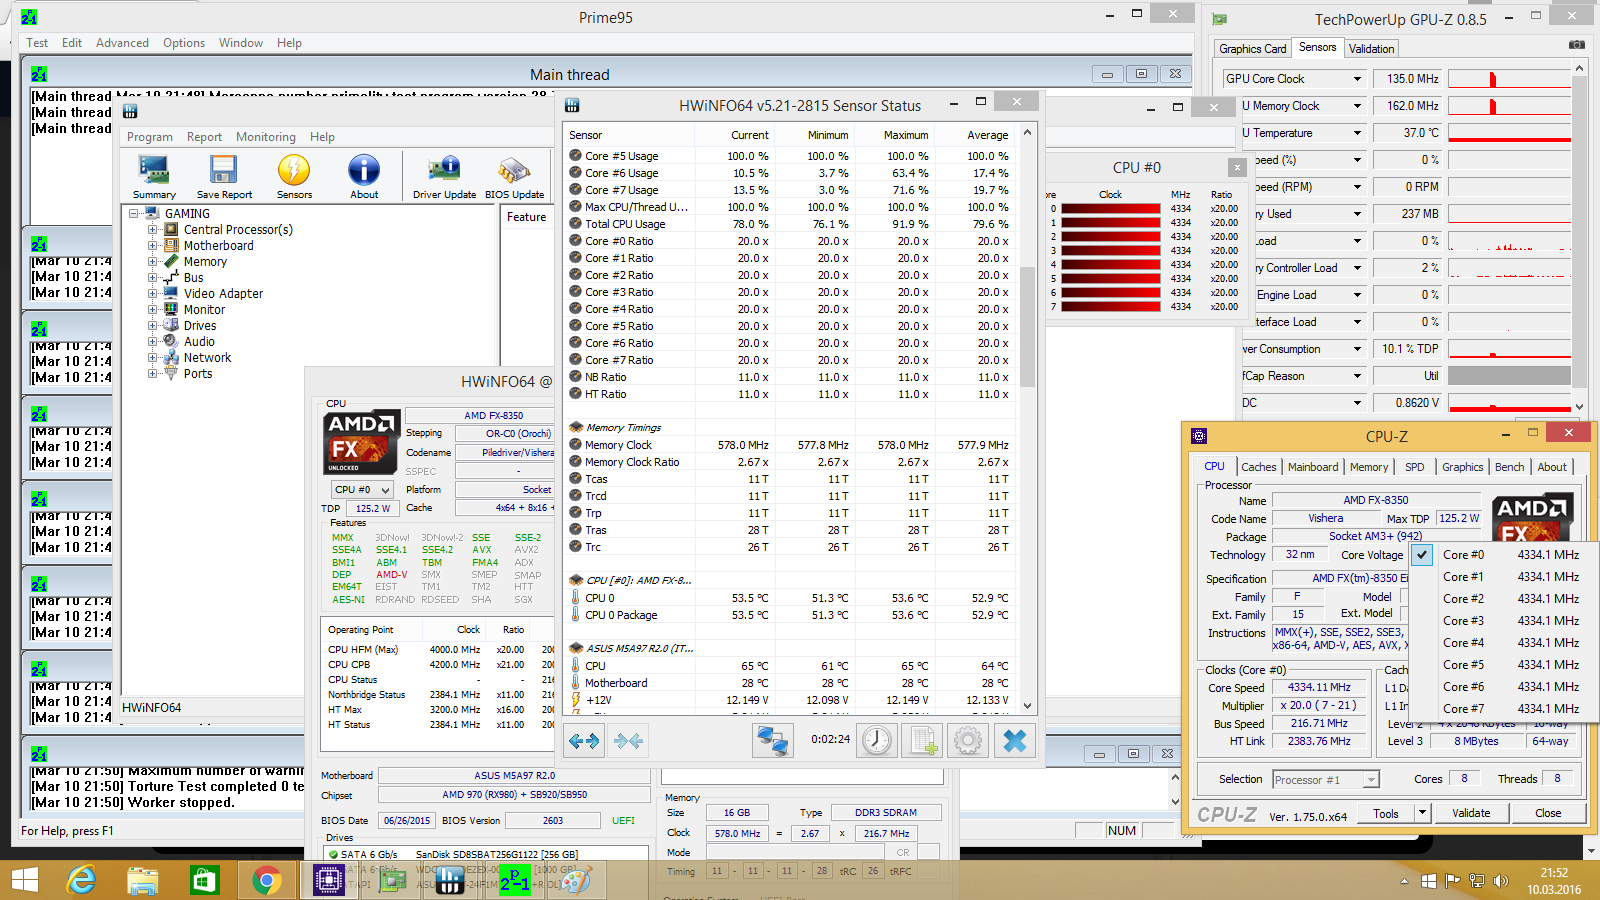Image resolution: width=1600 pixels, height=900 pixels.
Task: Open sensor settings via the gear icon
Action: point(968,741)
